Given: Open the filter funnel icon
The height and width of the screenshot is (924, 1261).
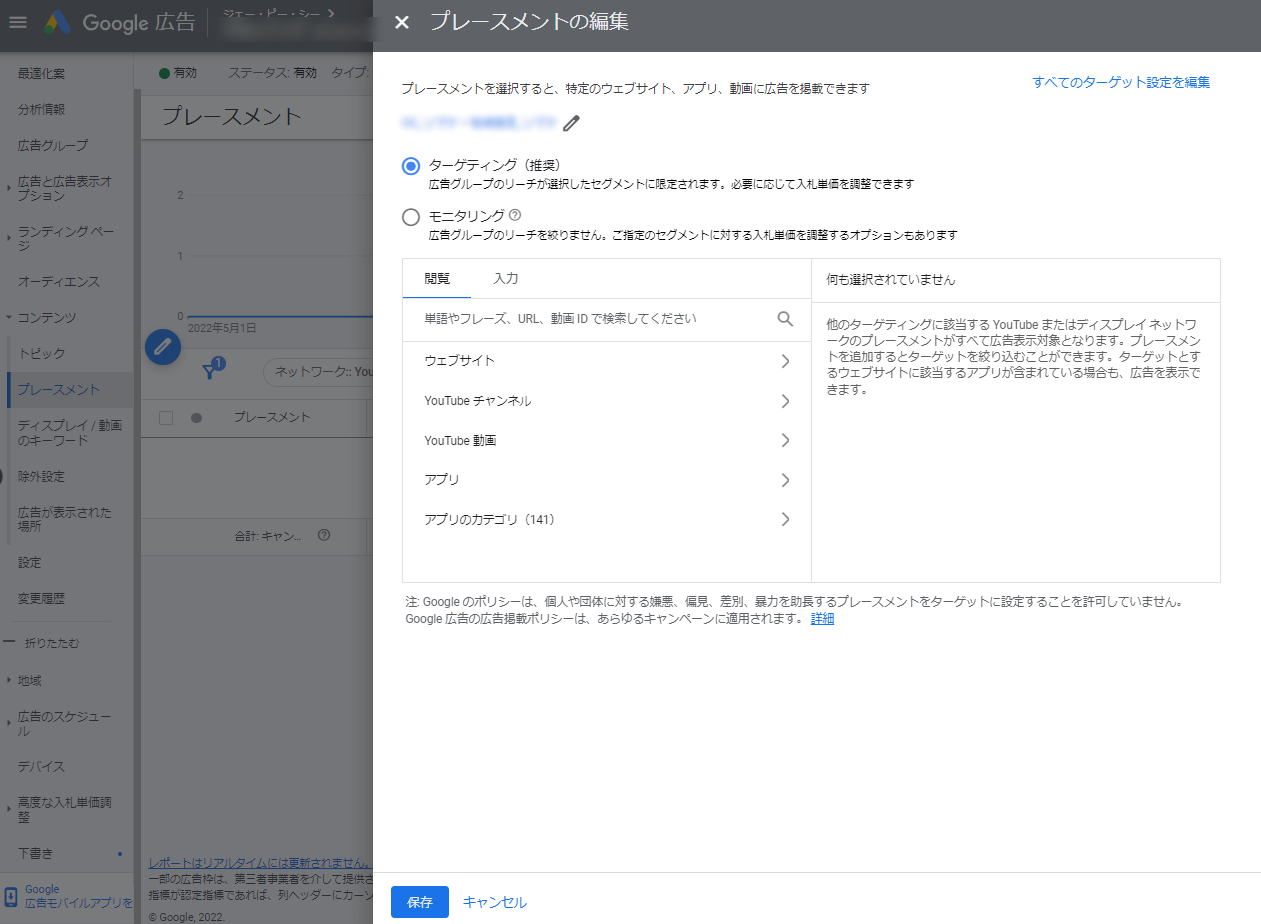Looking at the screenshot, I should [x=211, y=370].
